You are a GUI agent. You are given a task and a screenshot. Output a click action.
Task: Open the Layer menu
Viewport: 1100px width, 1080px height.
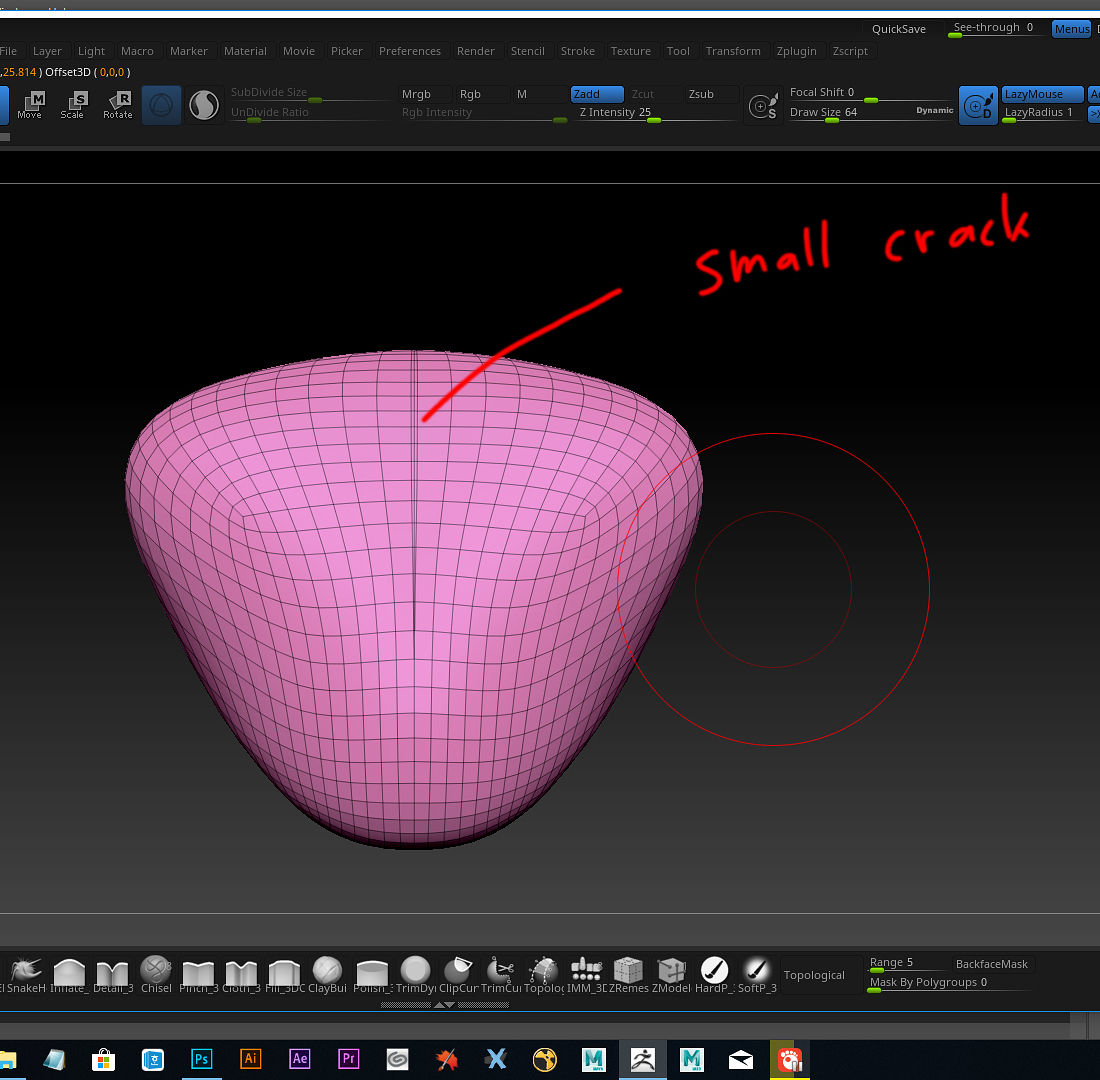tap(47, 51)
